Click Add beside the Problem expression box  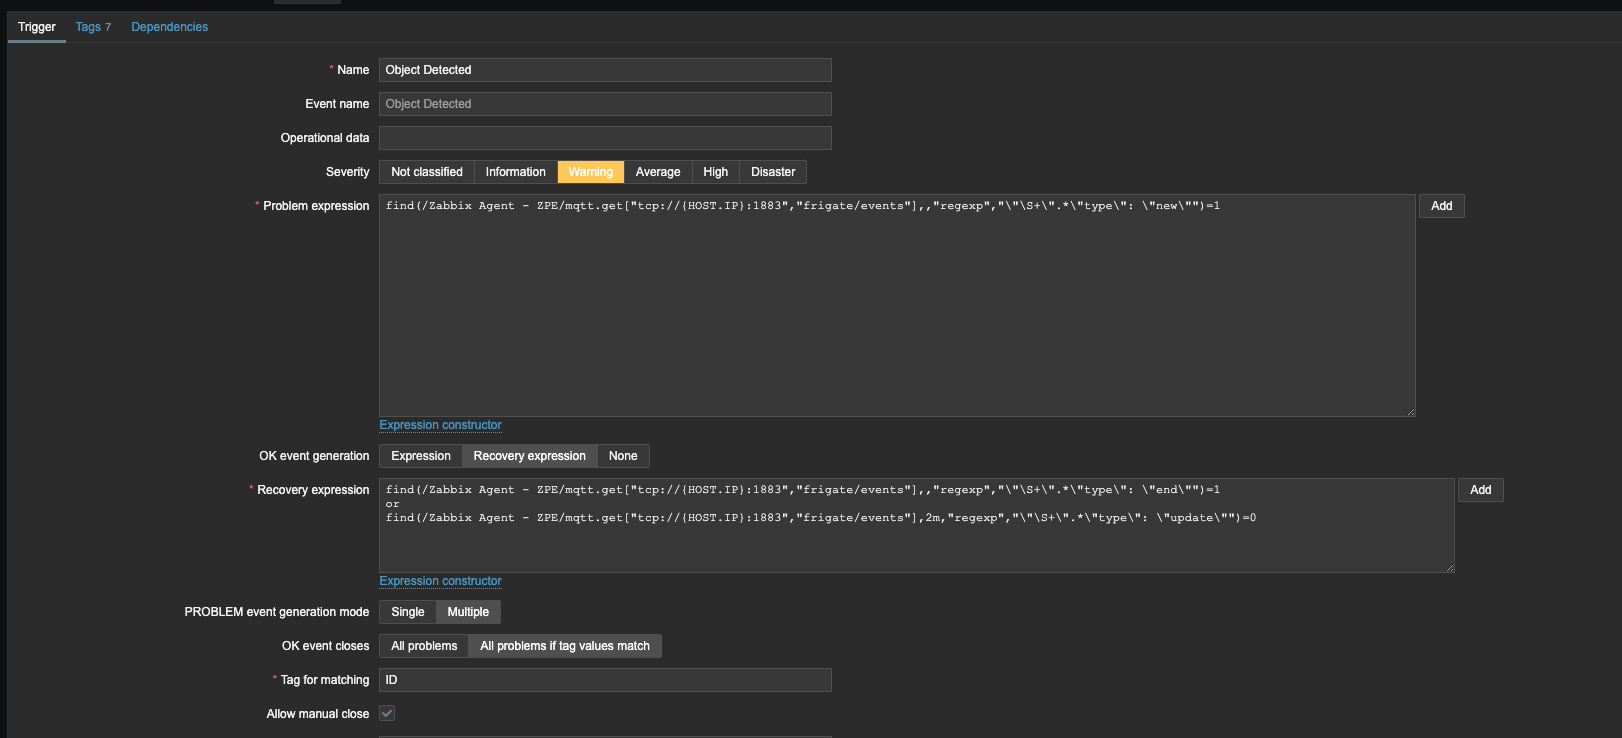coord(1441,206)
